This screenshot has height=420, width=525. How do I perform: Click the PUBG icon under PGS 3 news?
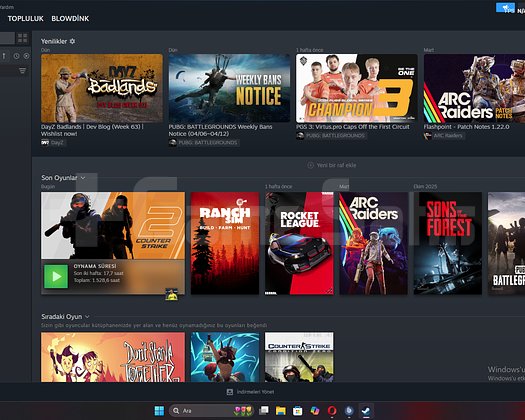(x=300, y=136)
